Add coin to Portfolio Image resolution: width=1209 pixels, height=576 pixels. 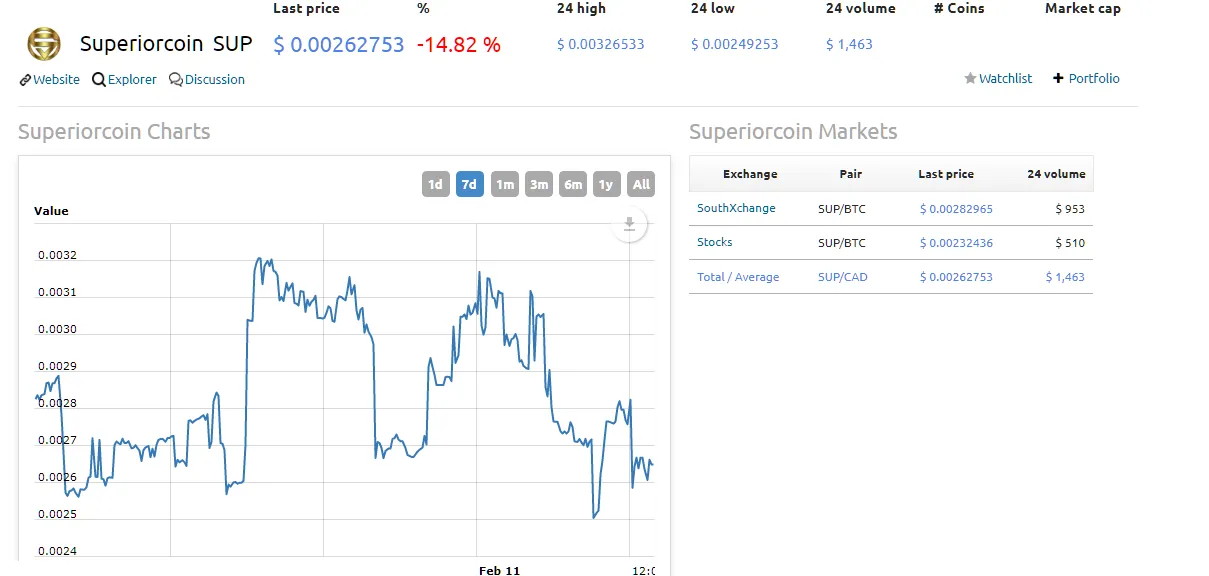(x=1094, y=78)
